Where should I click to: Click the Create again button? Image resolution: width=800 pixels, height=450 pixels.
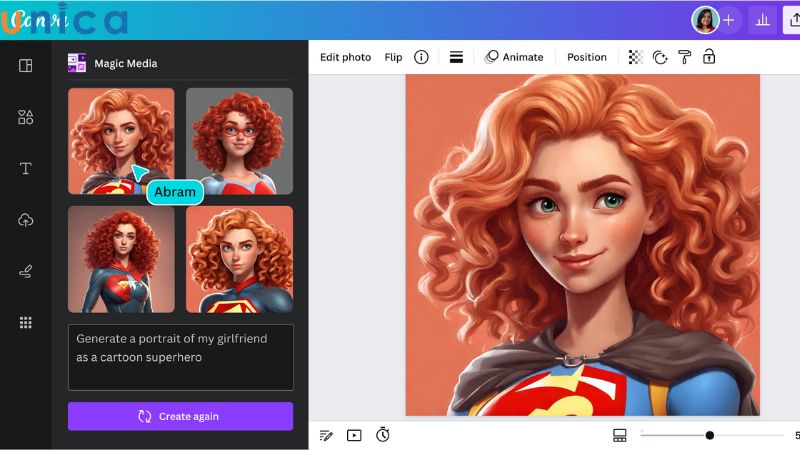pos(181,416)
